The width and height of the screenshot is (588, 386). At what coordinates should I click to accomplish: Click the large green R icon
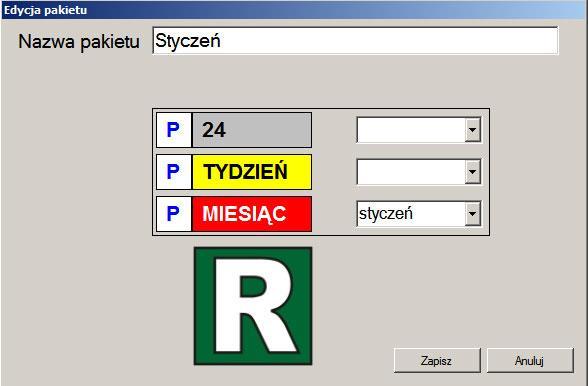[x=253, y=306]
